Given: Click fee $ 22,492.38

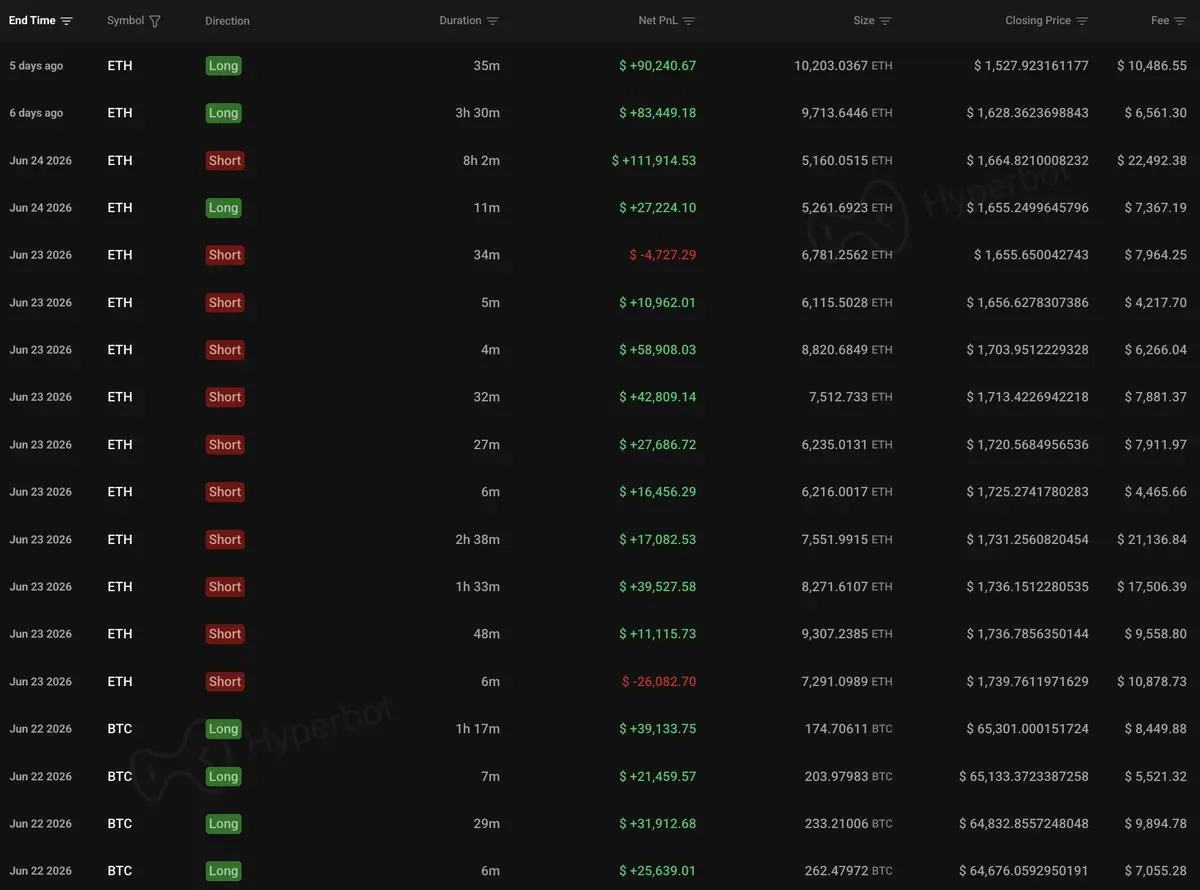Looking at the screenshot, I should point(1152,160).
